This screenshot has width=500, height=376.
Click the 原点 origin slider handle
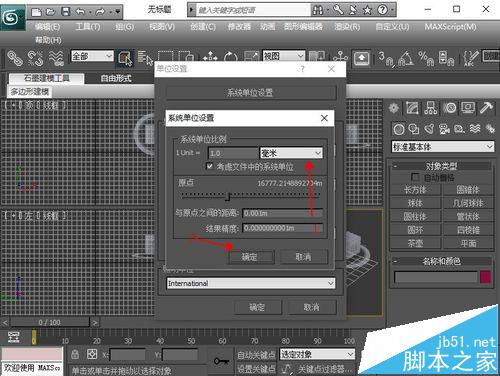tap(228, 197)
